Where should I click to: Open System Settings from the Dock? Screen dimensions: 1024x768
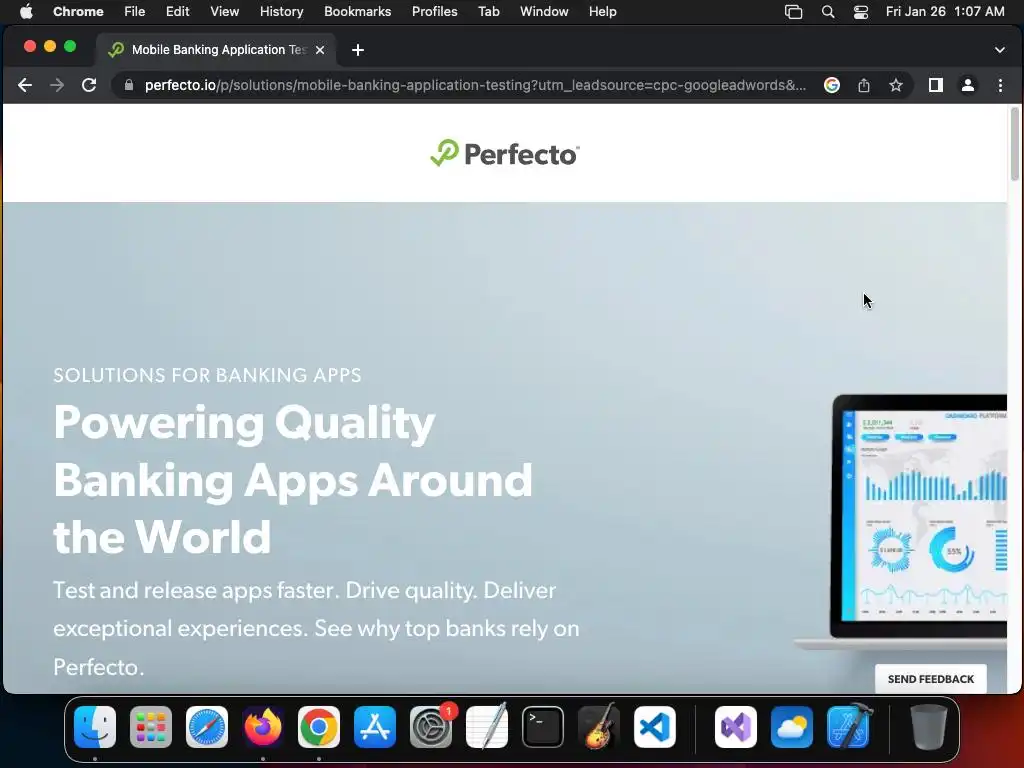(431, 726)
